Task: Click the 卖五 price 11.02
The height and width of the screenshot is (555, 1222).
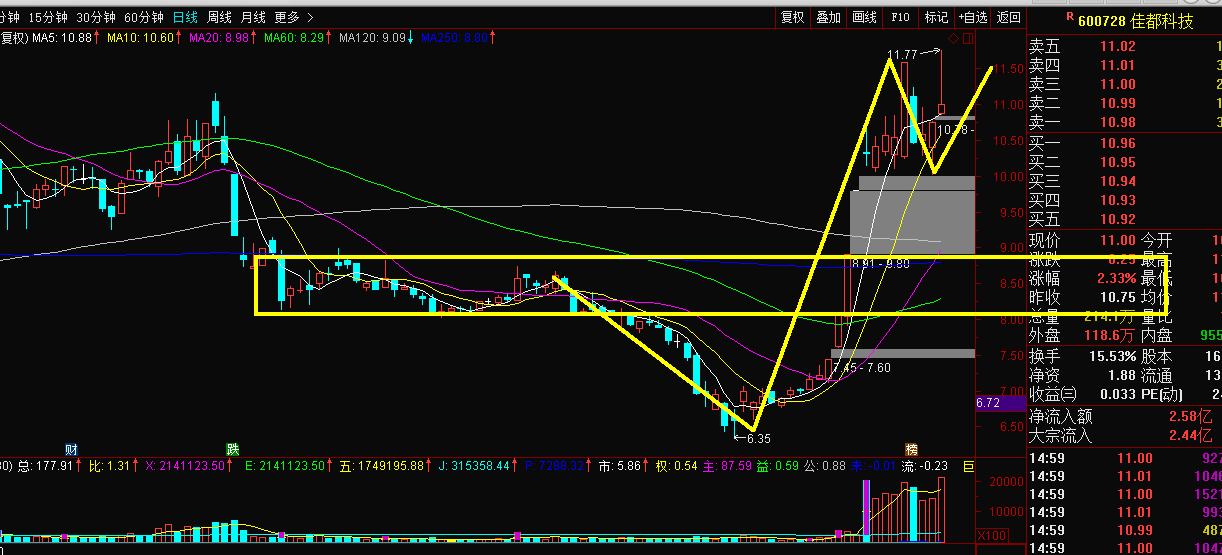Action: pos(1118,46)
